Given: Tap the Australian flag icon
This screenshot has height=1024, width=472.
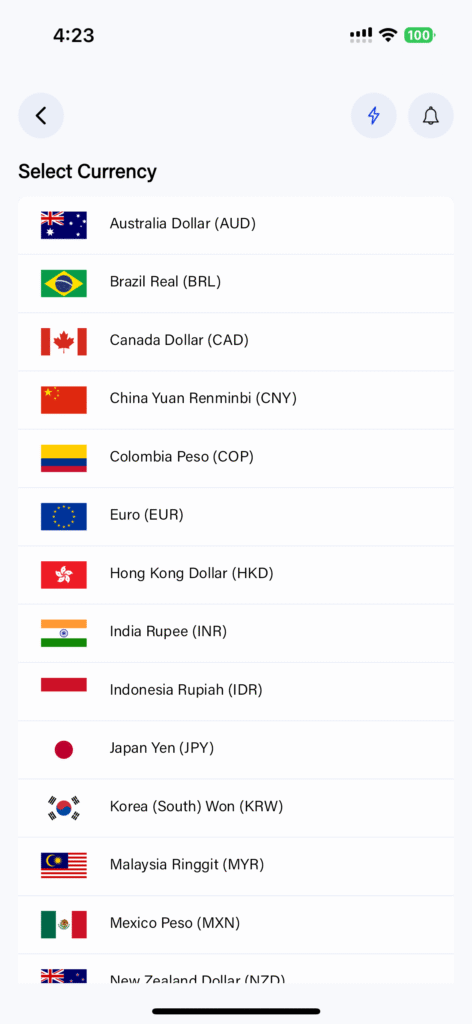Looking at the screenshot, I should [63, 225].
